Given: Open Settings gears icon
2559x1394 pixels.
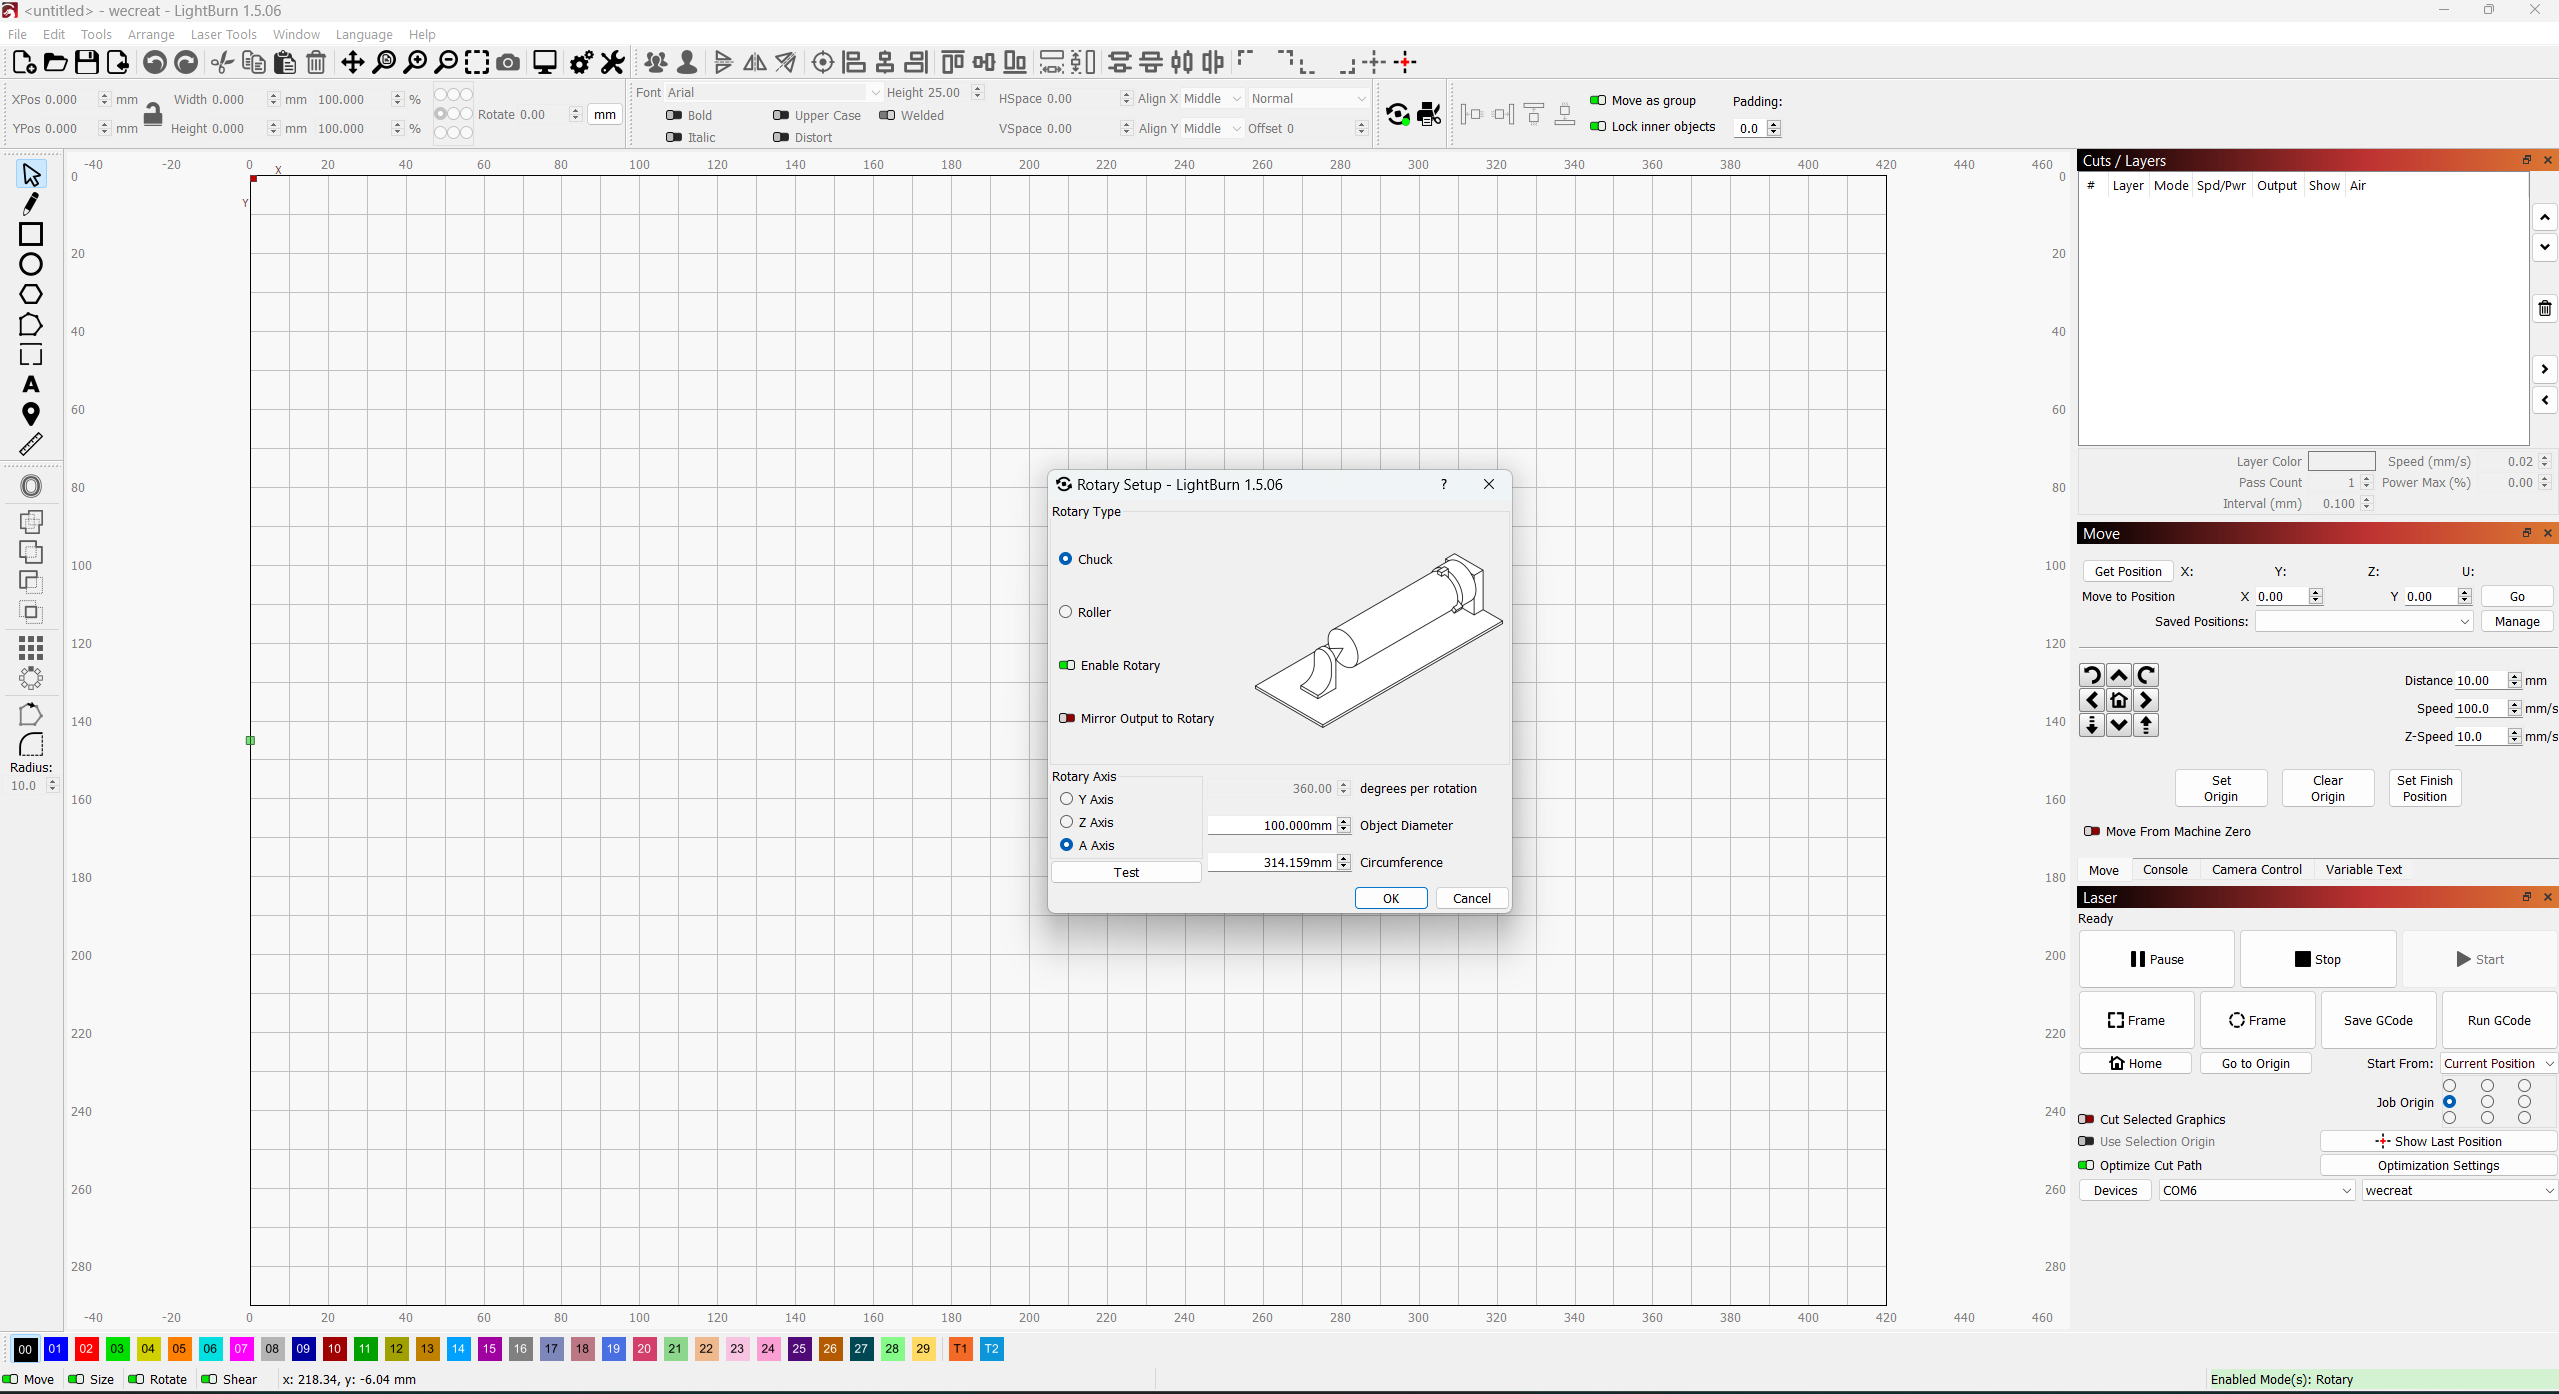Looking at the screenshot, I should coord(581,62).
